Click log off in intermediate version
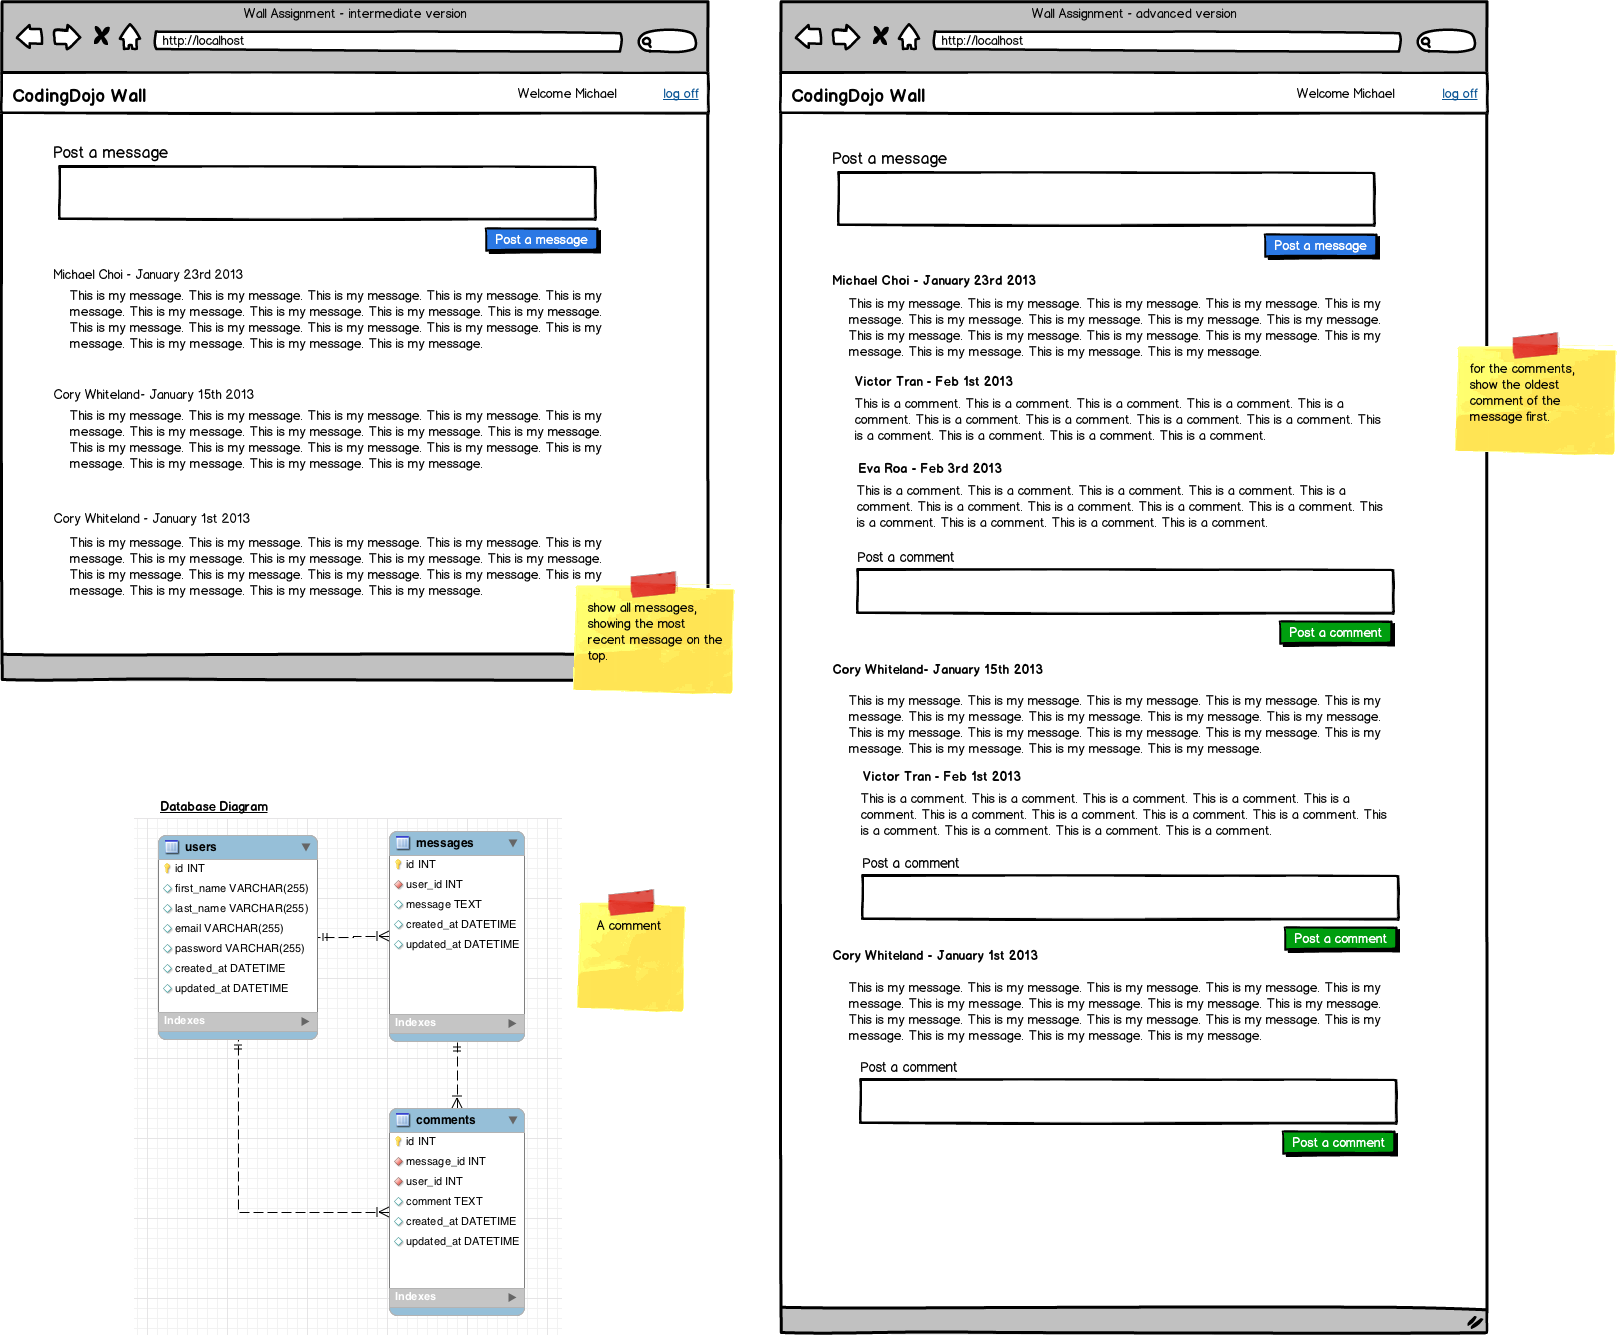Screen dimensions: 1617x1335 coord(681,94)
